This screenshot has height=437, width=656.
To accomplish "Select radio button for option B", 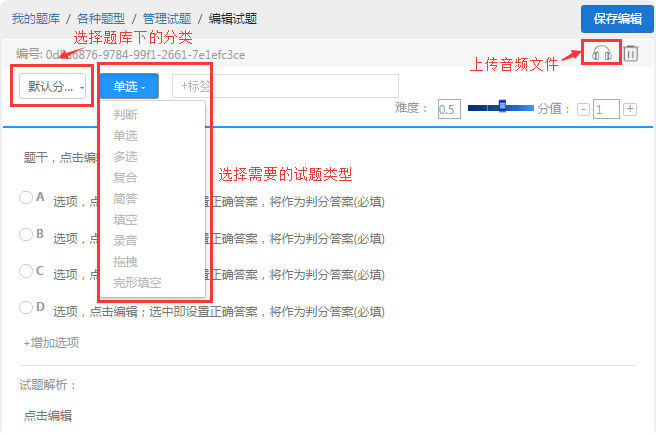I will tap(26, 234).
